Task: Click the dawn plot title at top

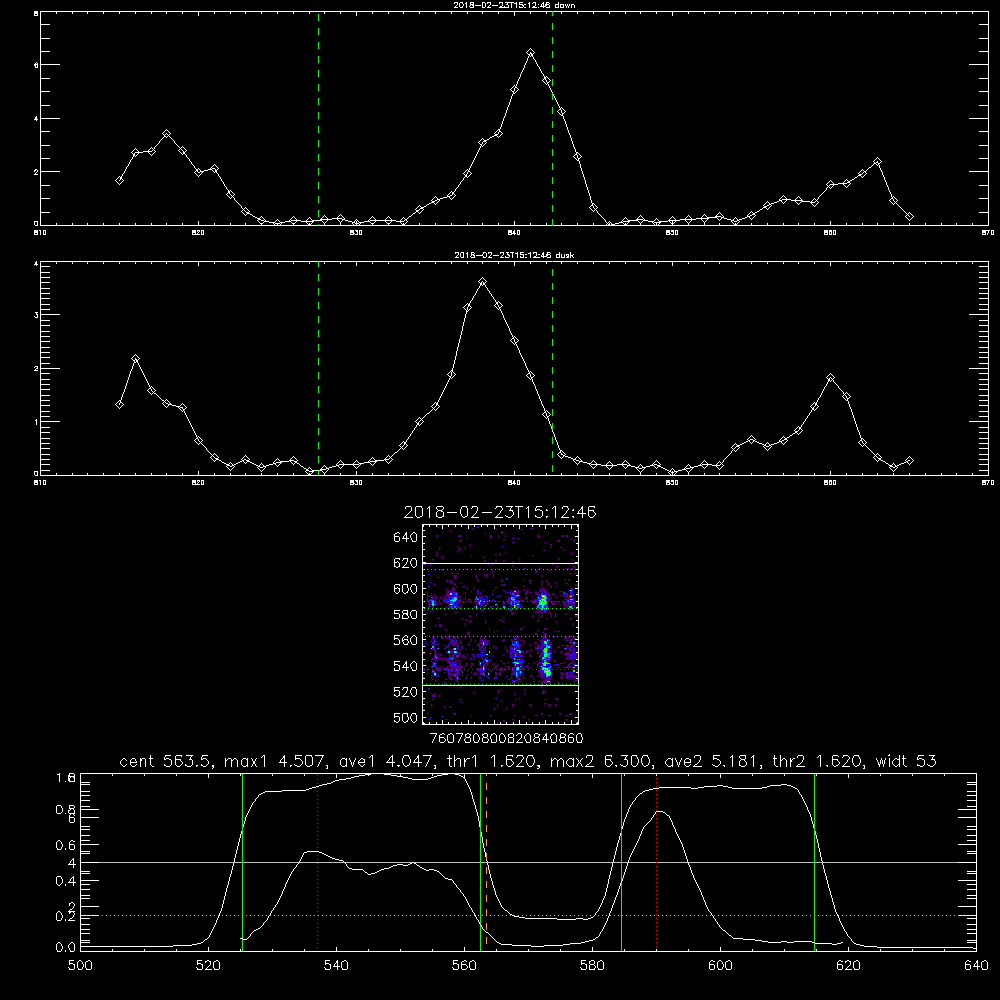Action: click(x=514, y=4)
